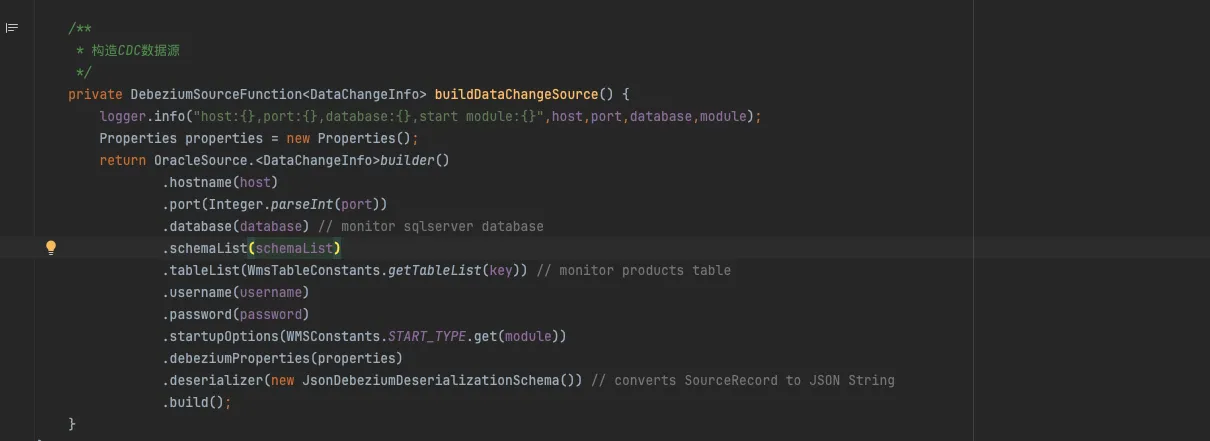Click the START_TYPE constant

pos(427,336)
